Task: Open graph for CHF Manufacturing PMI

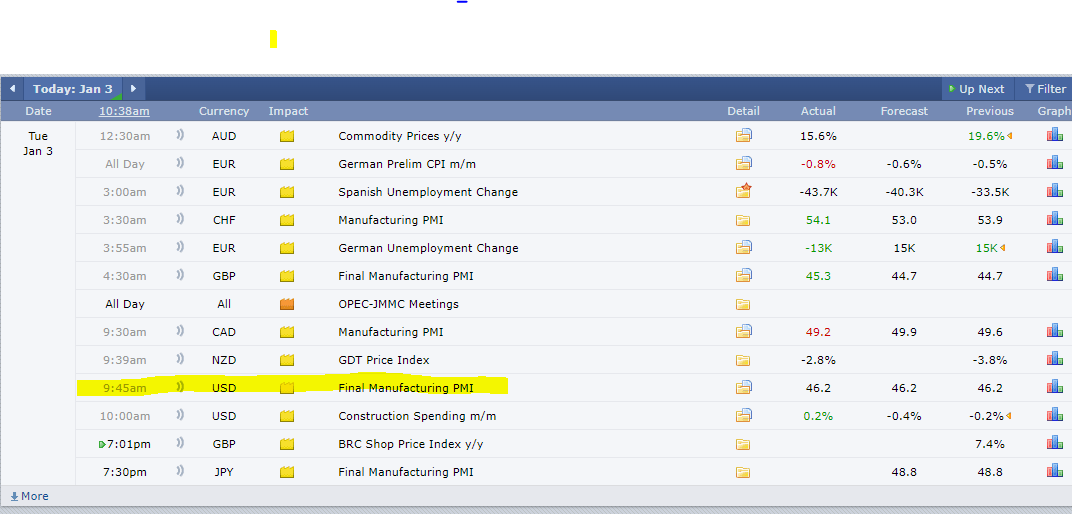Action: tap(1054, 219)
